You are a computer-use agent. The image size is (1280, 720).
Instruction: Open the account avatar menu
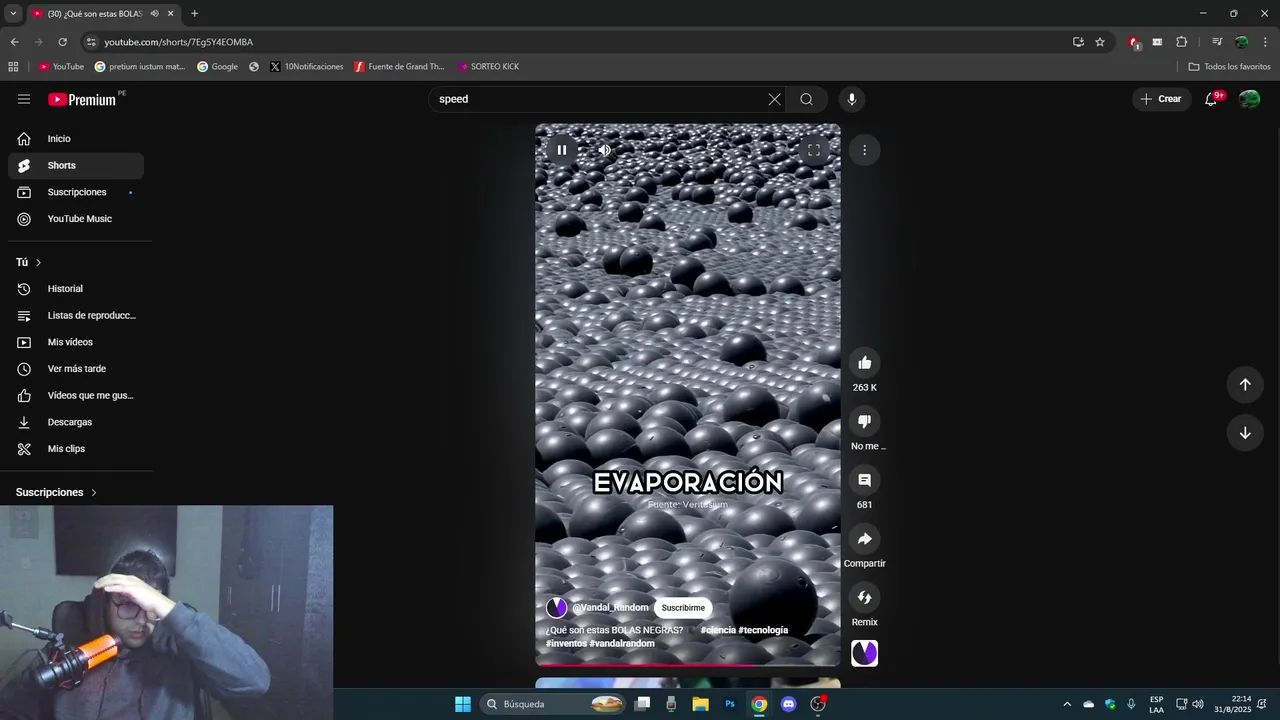pyautogui.click(x=1250, y=99)
